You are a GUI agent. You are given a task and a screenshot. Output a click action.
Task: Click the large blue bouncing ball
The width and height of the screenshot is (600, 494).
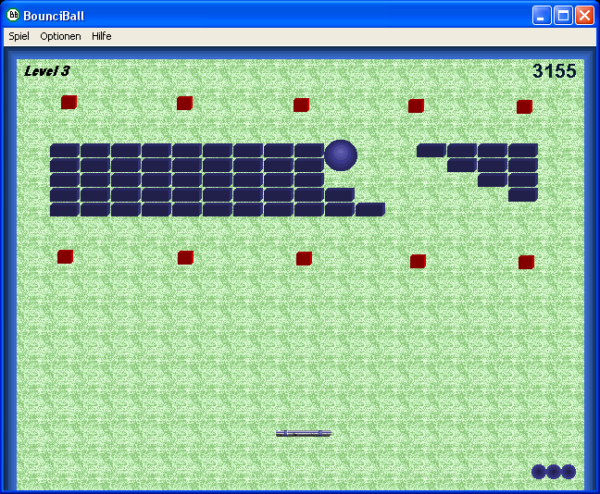340,155
